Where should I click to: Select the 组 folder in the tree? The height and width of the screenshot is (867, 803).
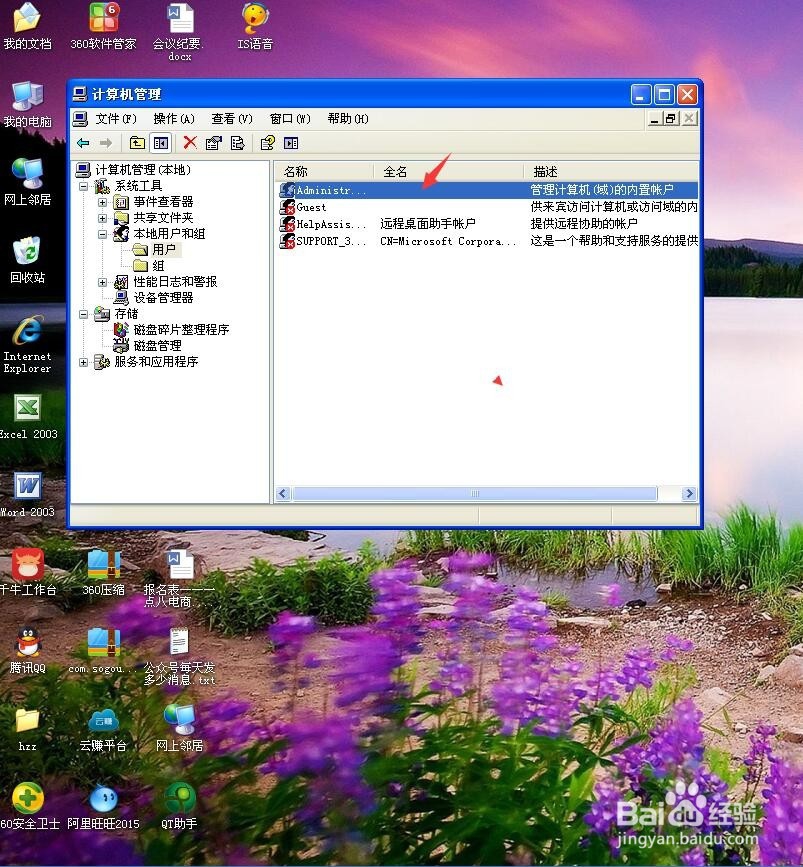(157, 265)
